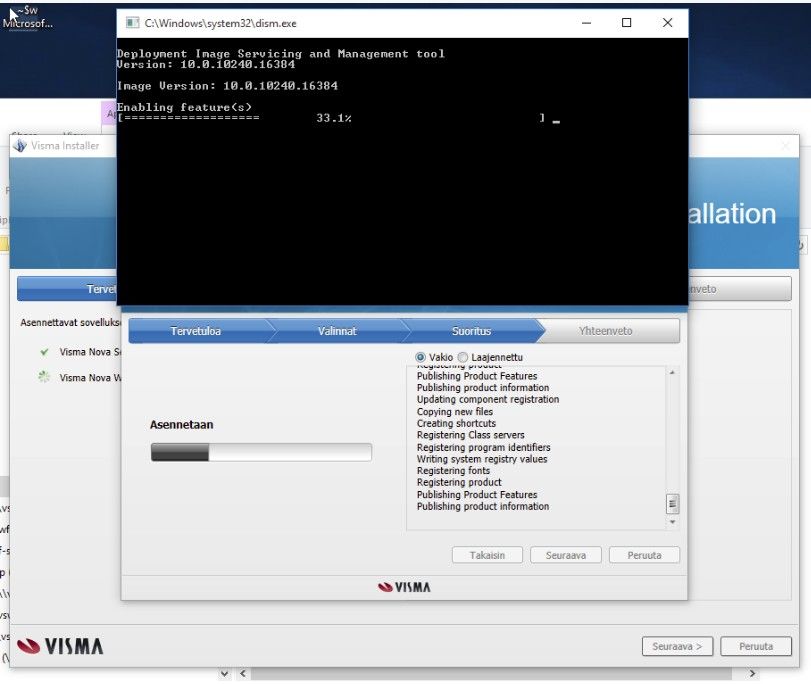Screen dimensions: 811x684
Task: Open the Microsof... desktop shortcut
Action: (27, 17)
